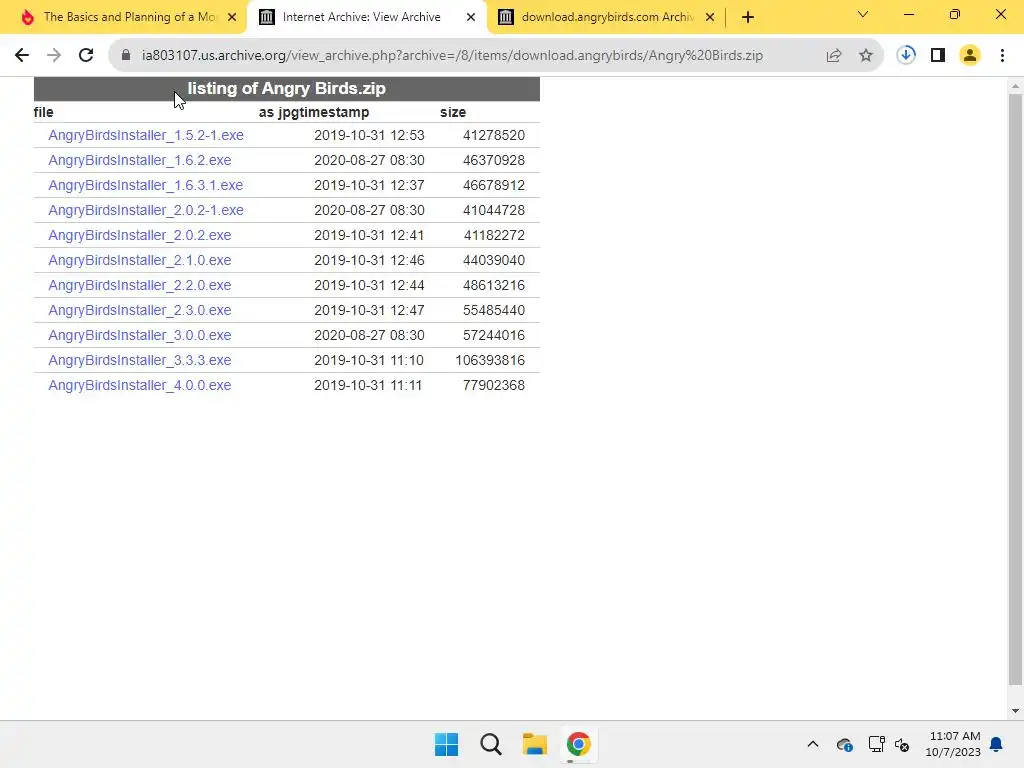Click the Chrome taskbar icon

(579, 744)
